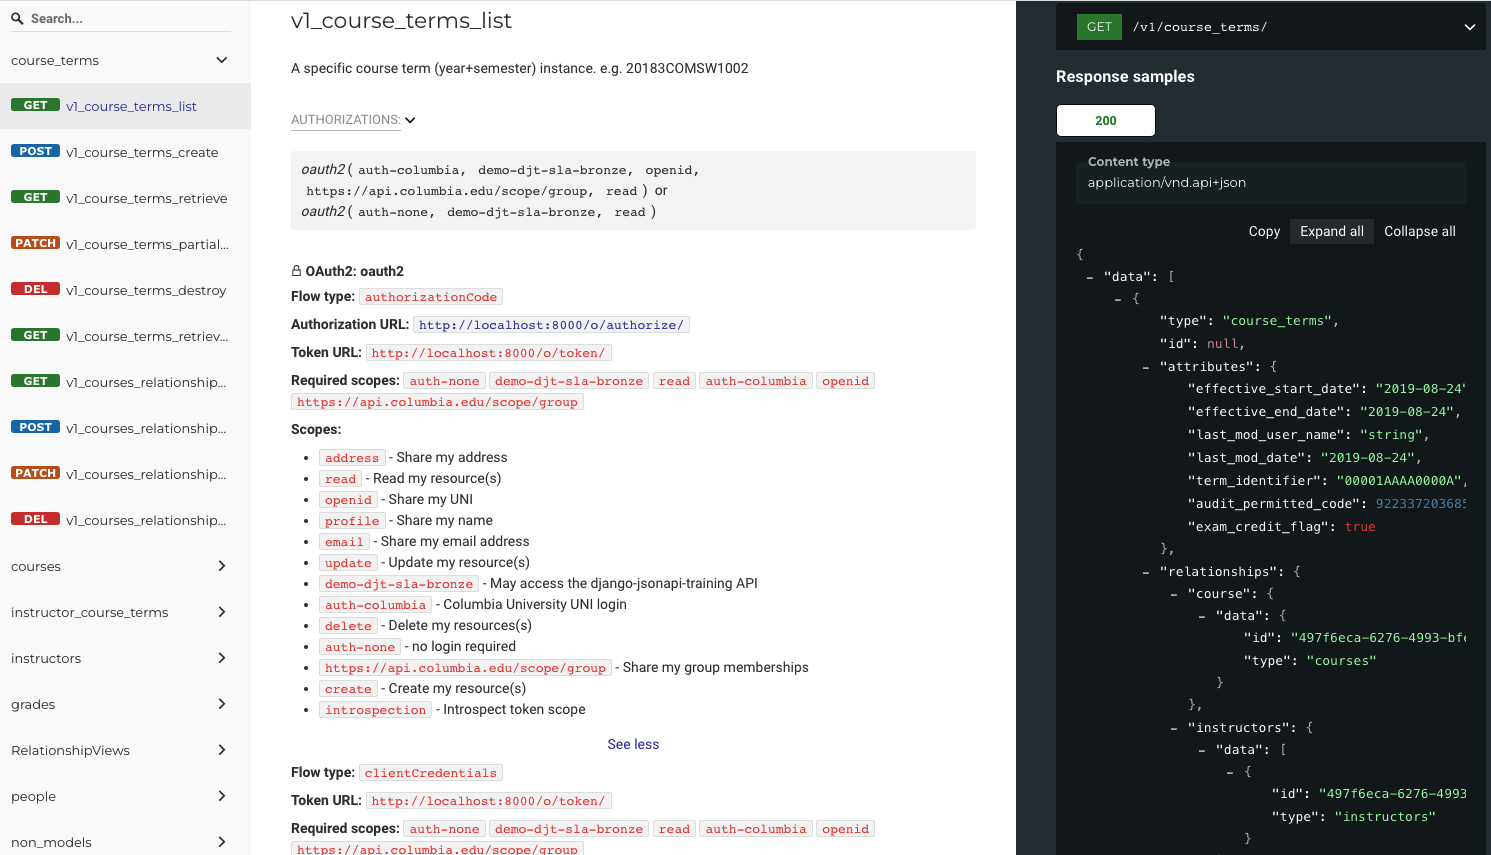Click POST badge of v1_course_terms_create

click(x=35, y=151)
